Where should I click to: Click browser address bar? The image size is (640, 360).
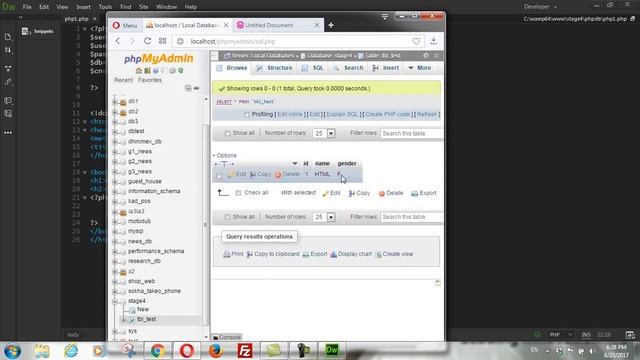[x=299, y=41]
